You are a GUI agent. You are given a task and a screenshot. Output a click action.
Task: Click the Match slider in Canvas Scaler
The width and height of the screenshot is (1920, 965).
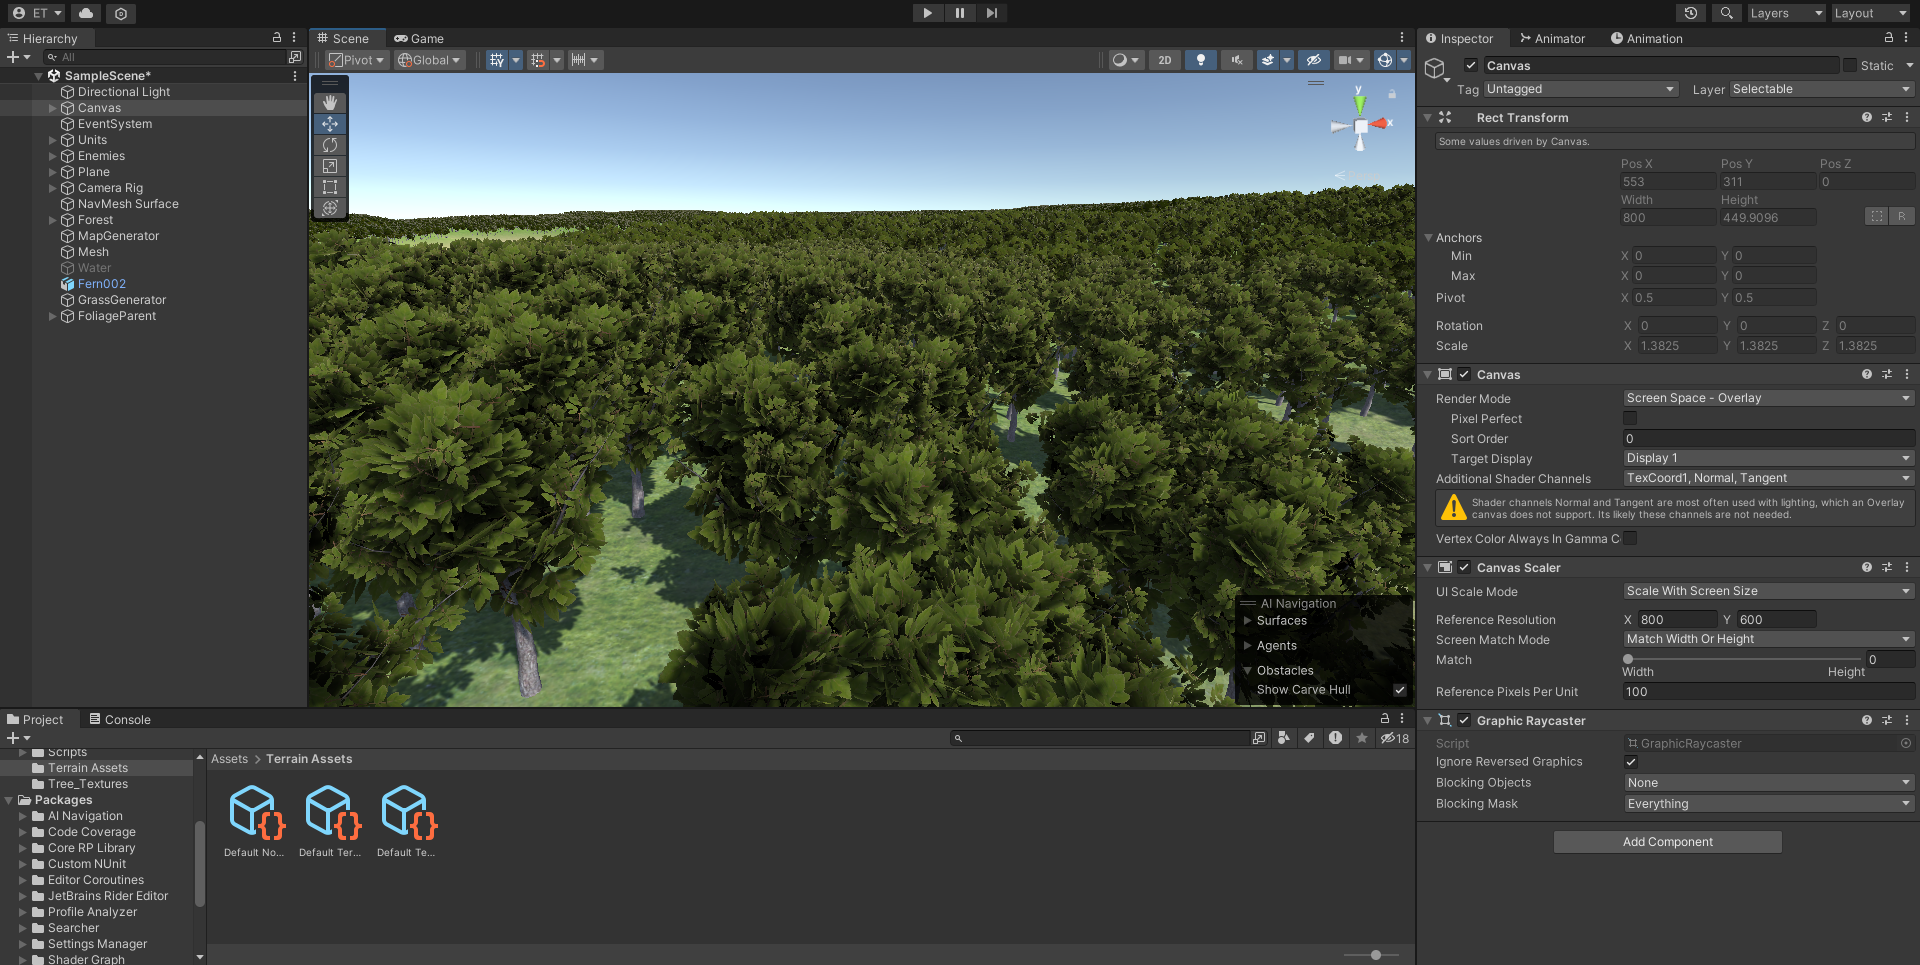[1628, 659]
